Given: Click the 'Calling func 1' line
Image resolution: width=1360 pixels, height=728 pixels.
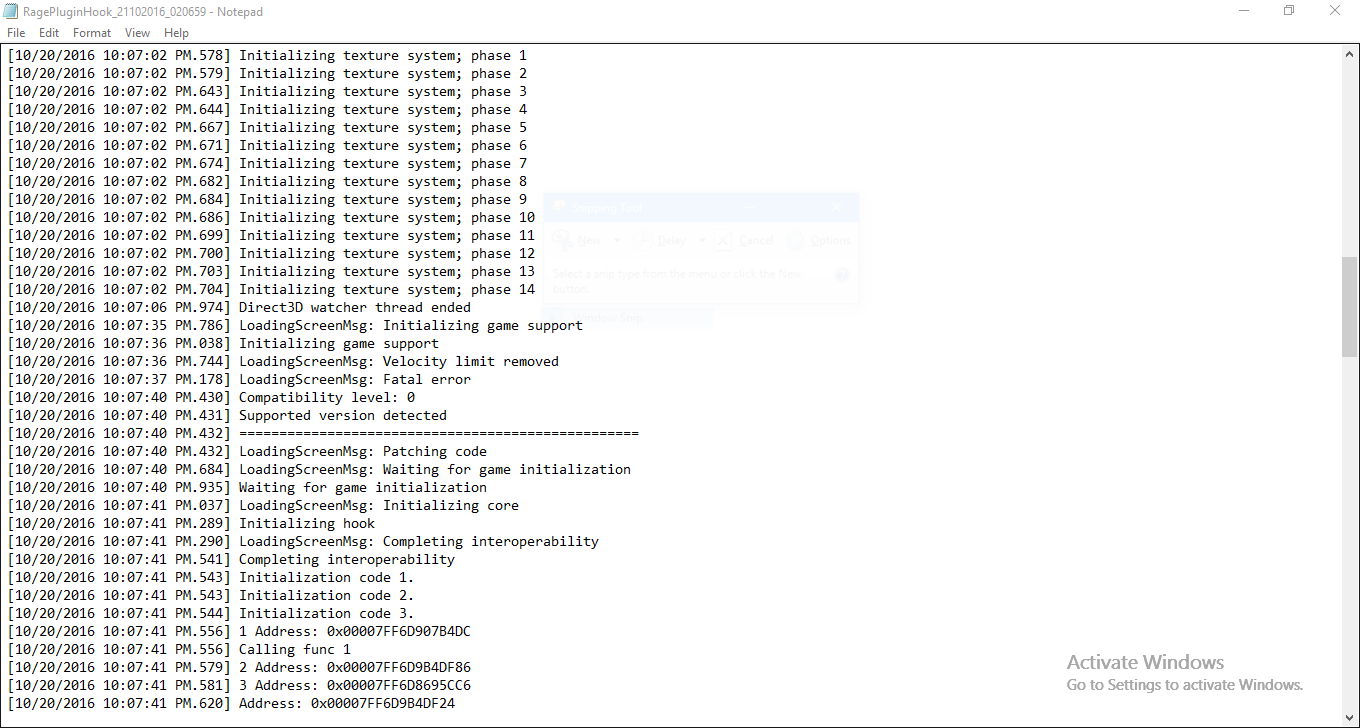Looking at the screenshot, I should (179, 650).
